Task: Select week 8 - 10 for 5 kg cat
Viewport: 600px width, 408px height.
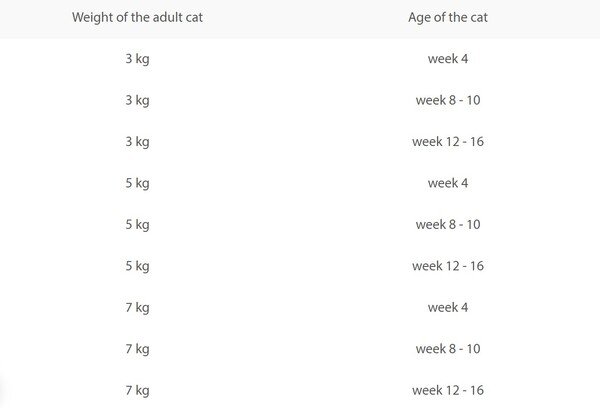Action: (448, 224)
